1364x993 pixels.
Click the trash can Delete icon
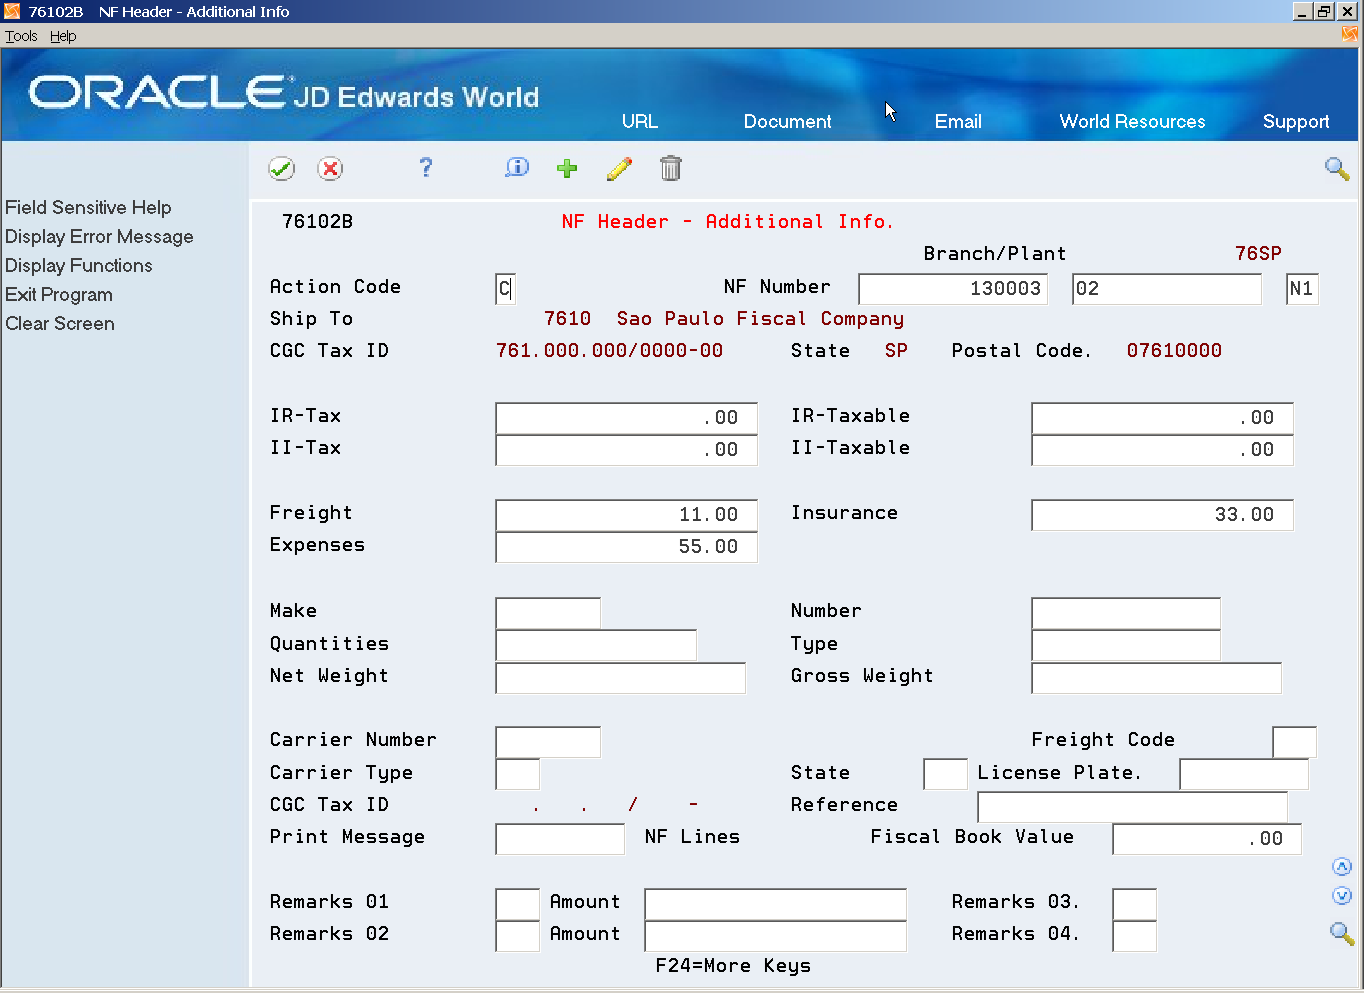click(x=671, y=168)
